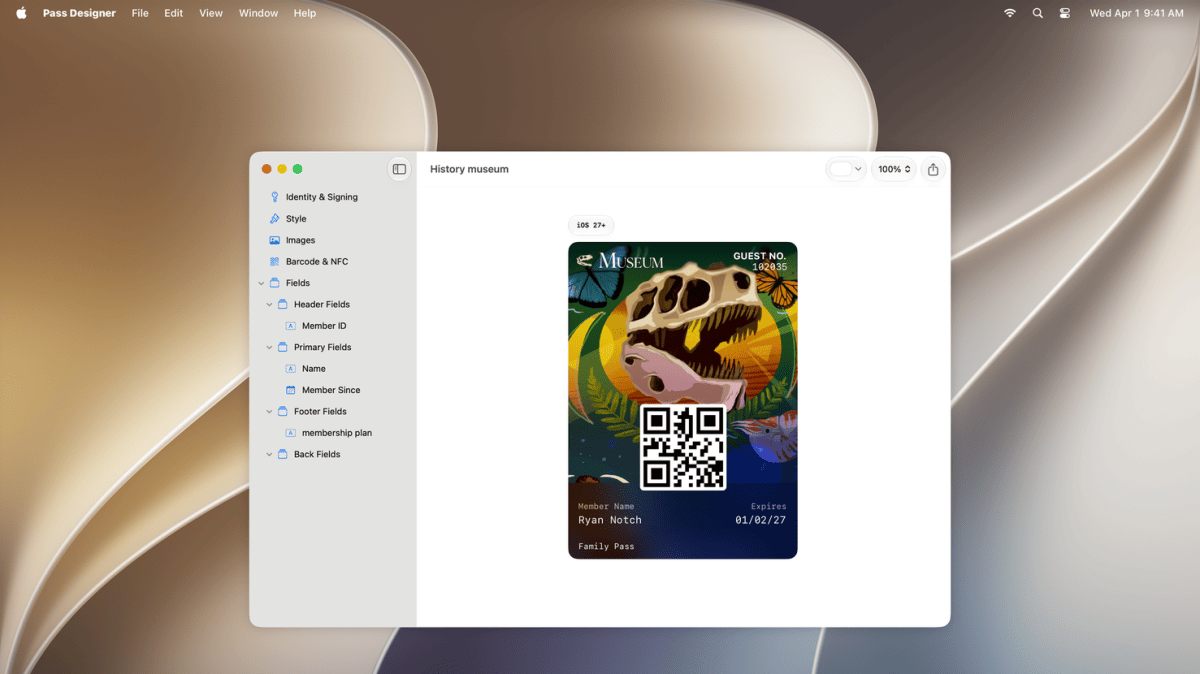Click the History museum document title
The image size is (1200, 674).
469,169
